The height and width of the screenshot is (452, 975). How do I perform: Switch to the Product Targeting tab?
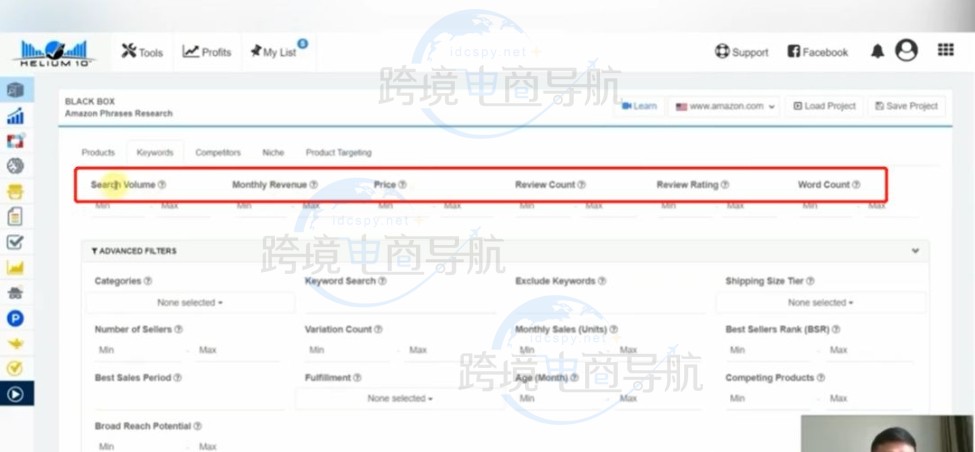(x=338, y=153)
